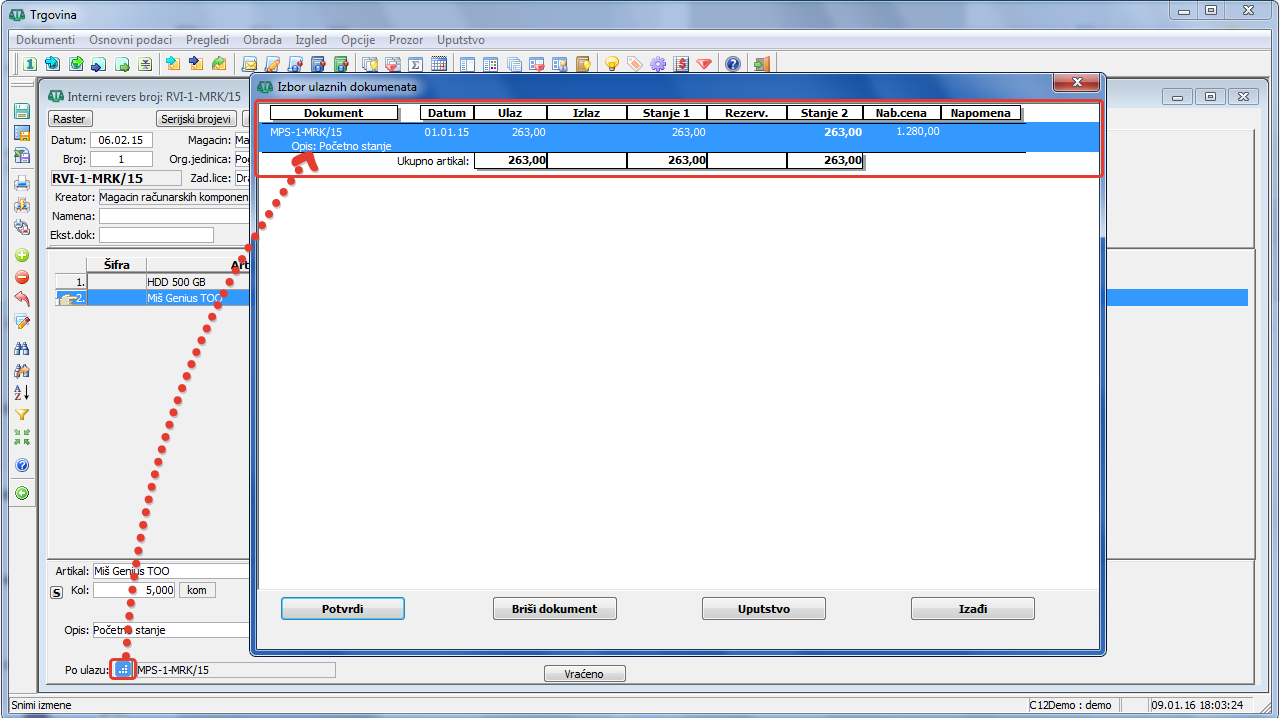Click the Briši dokument button
Screen dimensions: 1280x718
pos(555,609)
